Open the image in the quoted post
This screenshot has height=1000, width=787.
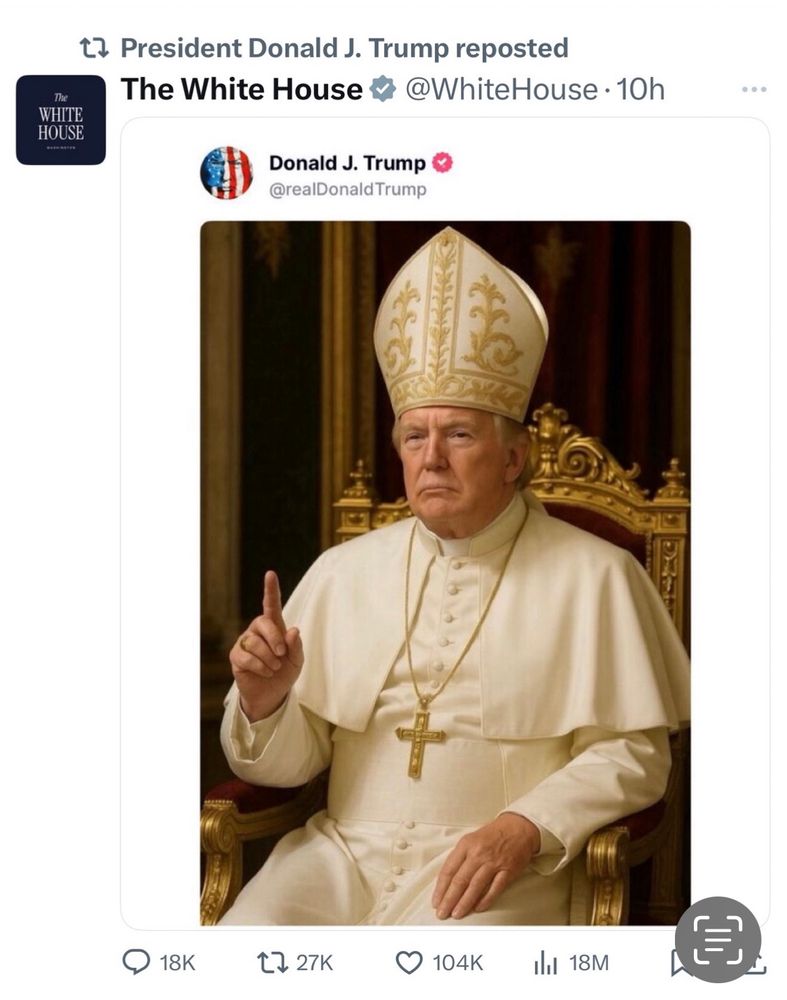pos(445,572)
